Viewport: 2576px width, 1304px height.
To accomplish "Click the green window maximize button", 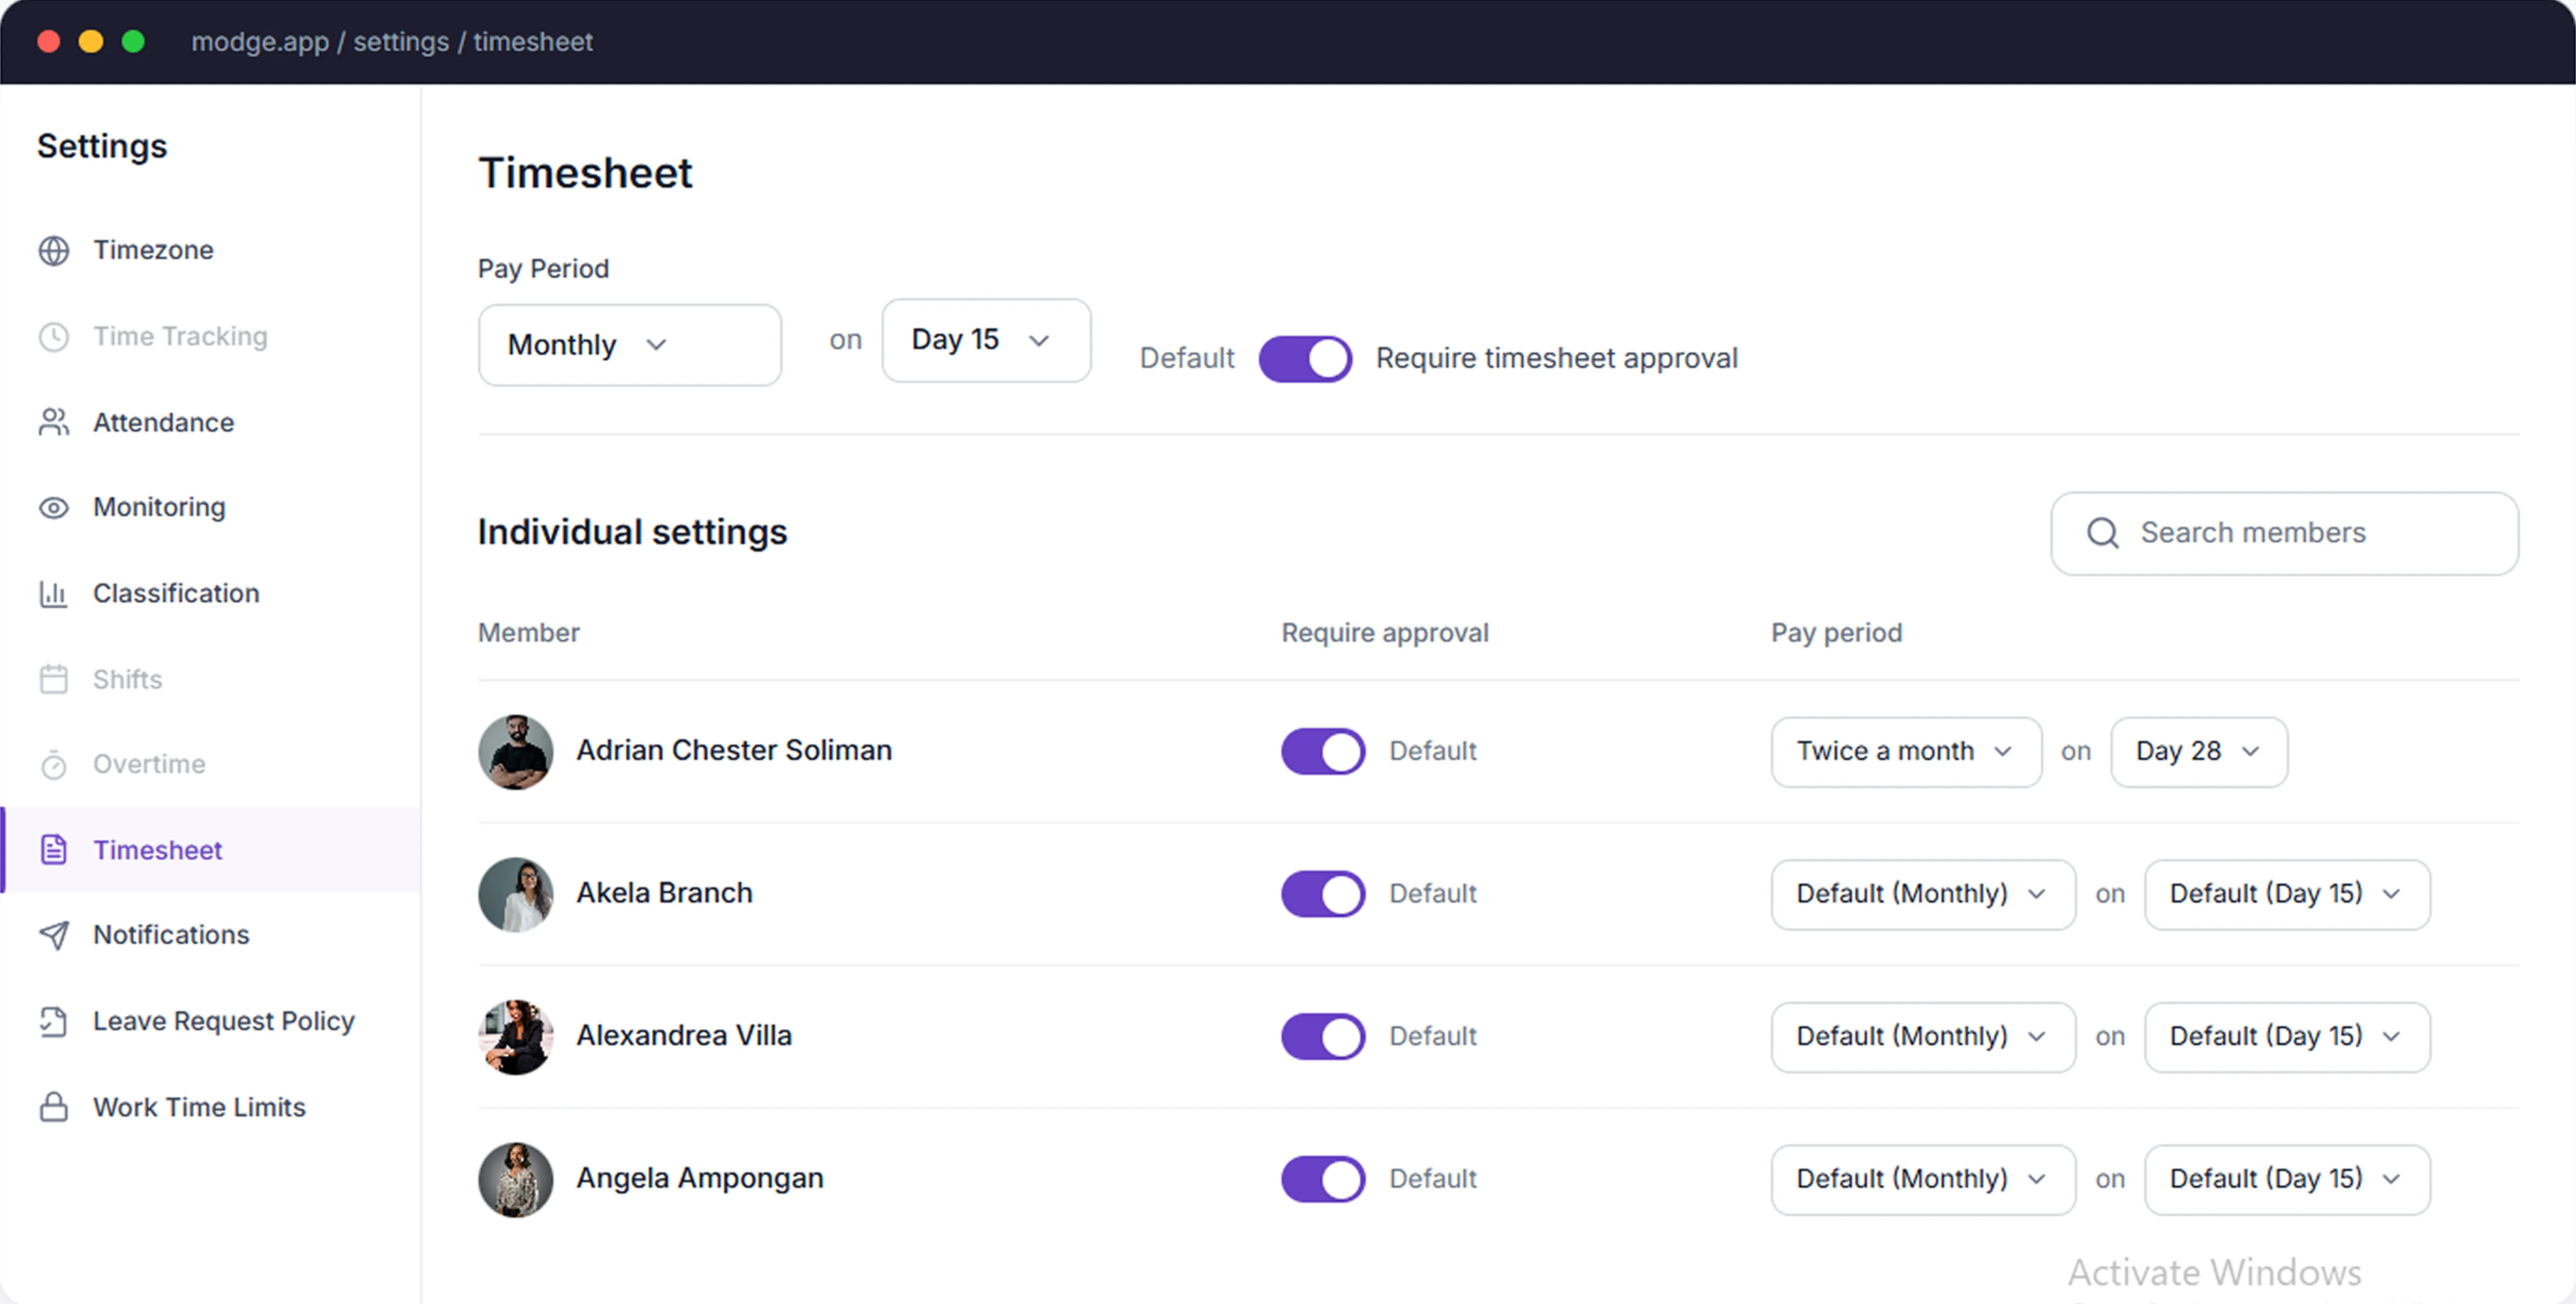I will pos(133,41).
